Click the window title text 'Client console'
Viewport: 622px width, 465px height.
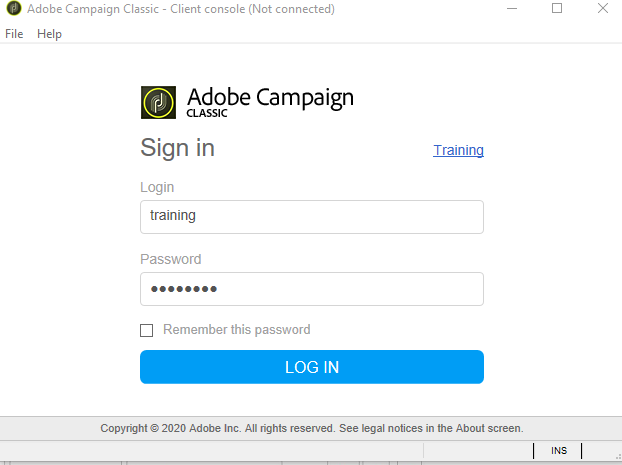pos(229,9)
